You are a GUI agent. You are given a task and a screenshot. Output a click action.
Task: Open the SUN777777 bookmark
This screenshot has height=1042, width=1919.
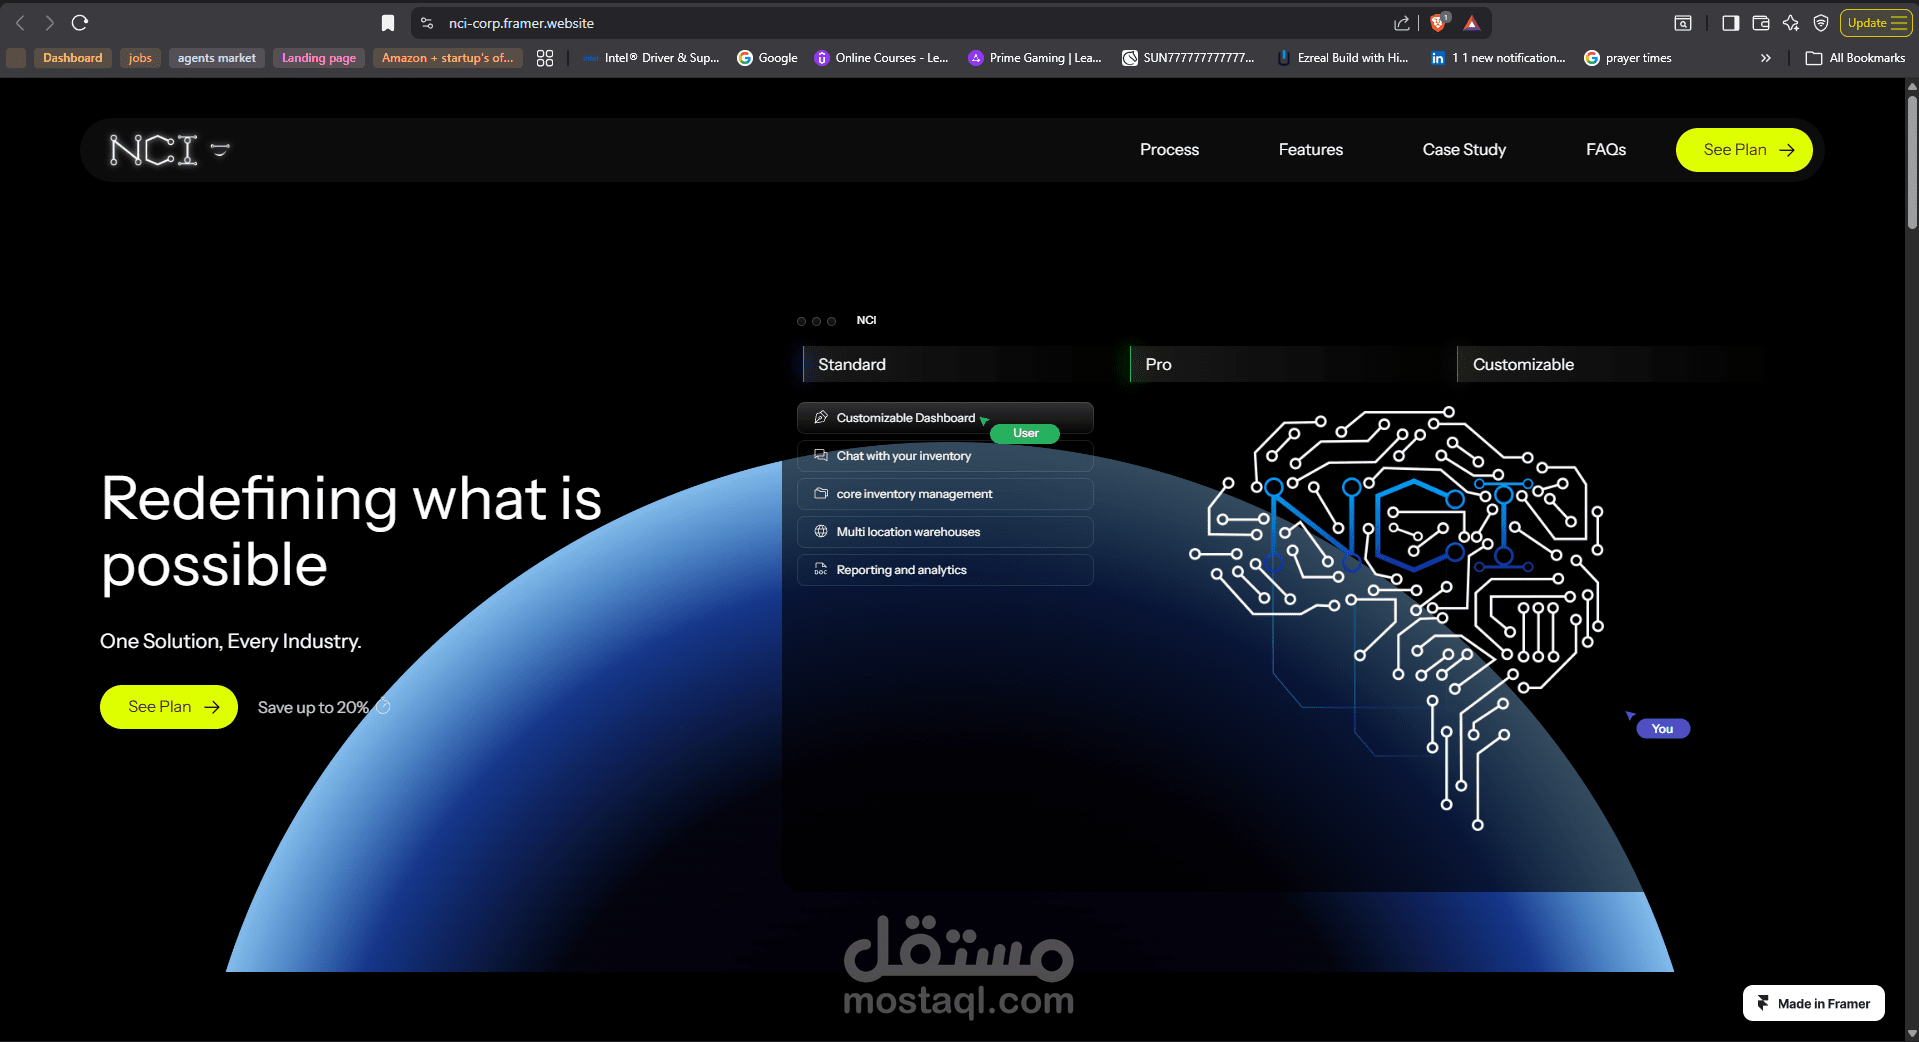click(1188, 58)
